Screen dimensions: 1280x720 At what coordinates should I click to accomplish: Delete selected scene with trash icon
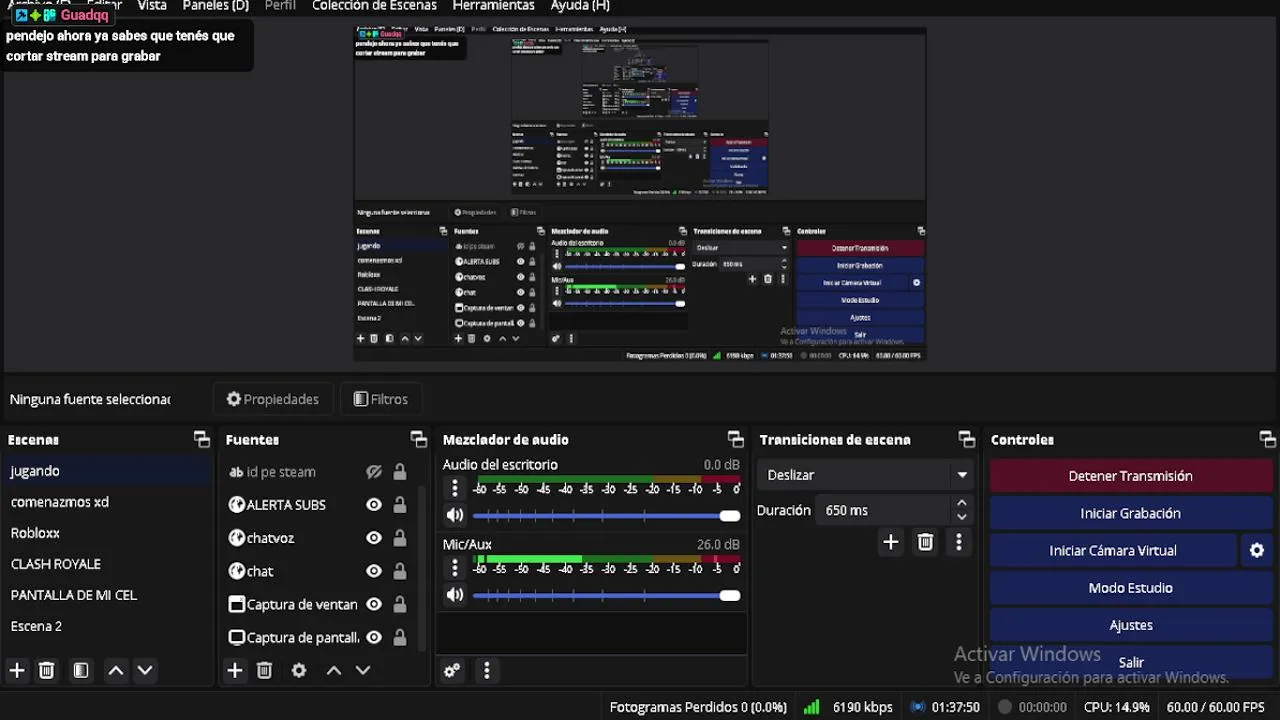(46, 670)
